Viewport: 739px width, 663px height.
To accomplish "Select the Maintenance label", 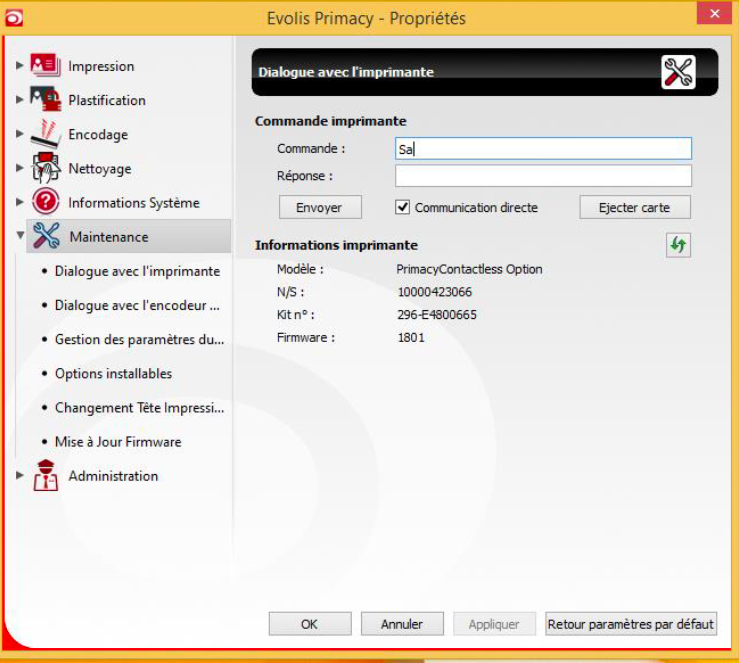I will click(x=109, y=237).
